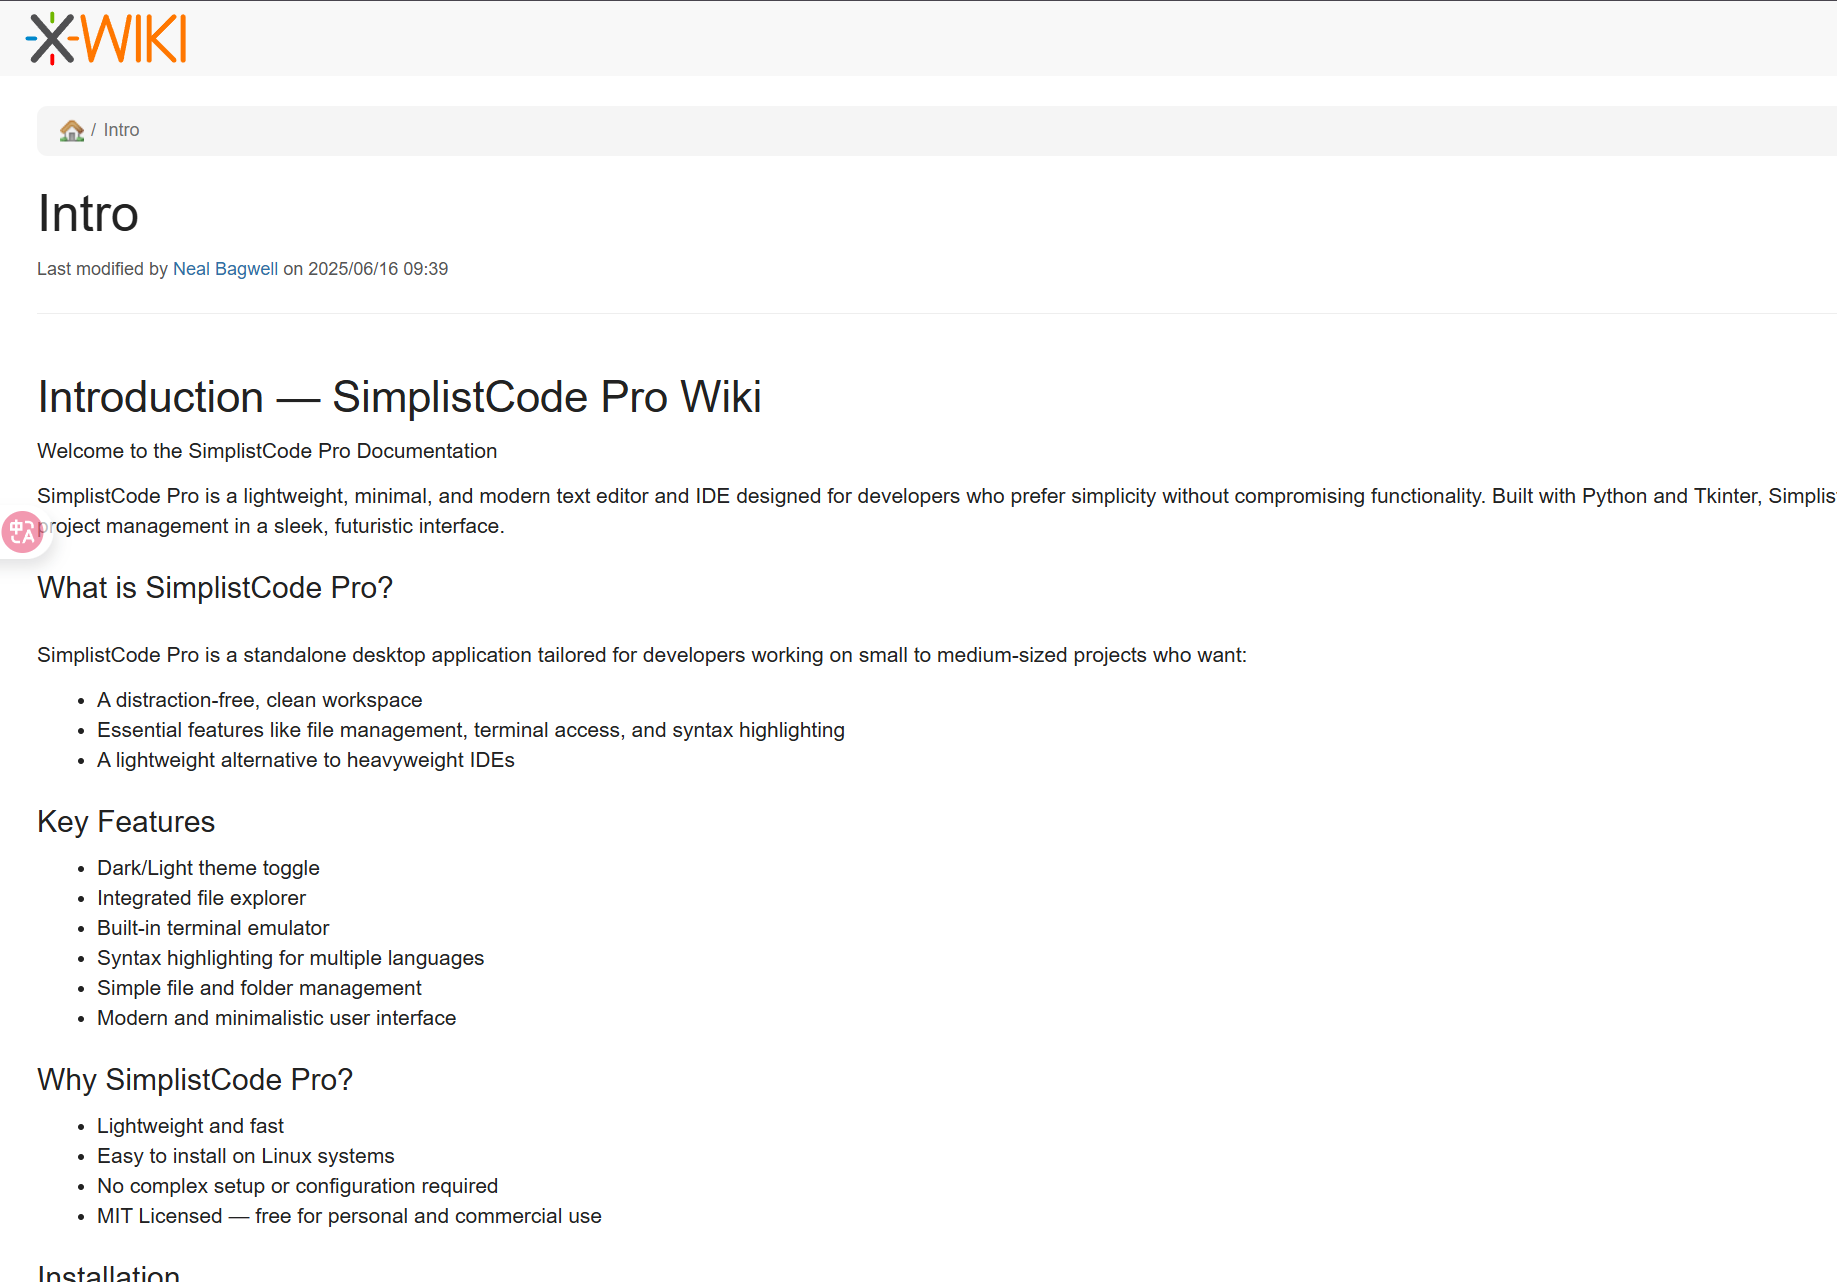Click the 'MIT Licensed' bullet point
The width and height of the screenshot is (1837, 1282).
click(349, 1216)
